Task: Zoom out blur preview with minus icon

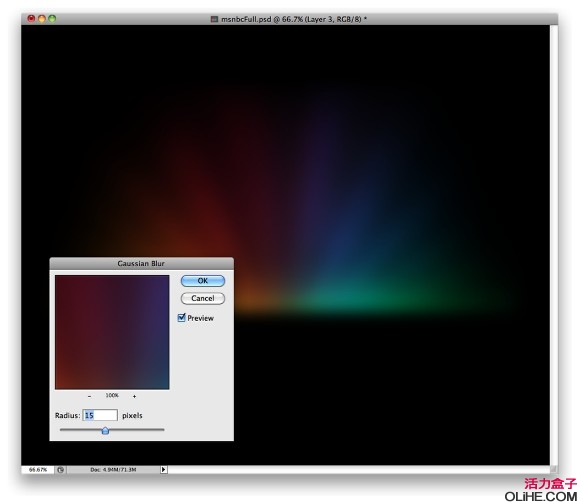Action: (x=90, y=396)
